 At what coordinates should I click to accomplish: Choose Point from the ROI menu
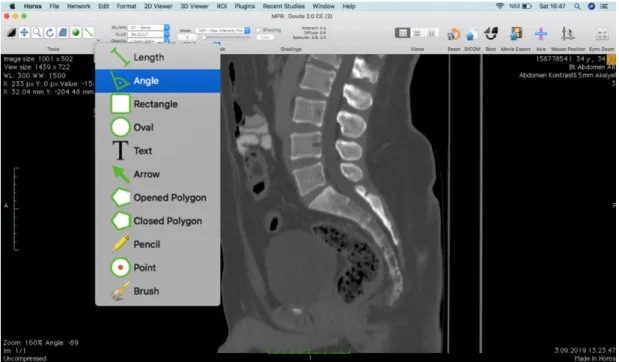coord(158,268)
